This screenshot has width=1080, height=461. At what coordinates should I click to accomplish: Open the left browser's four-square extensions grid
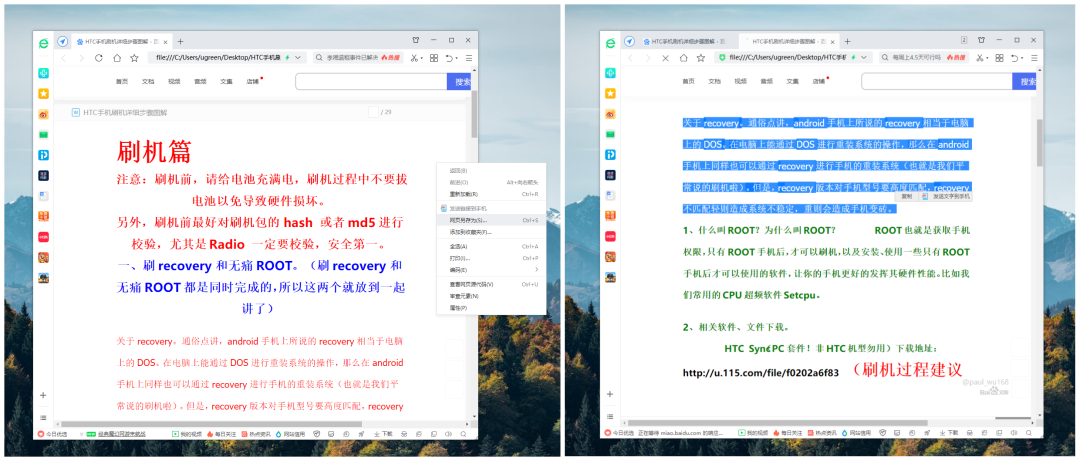tap(434, 58)
